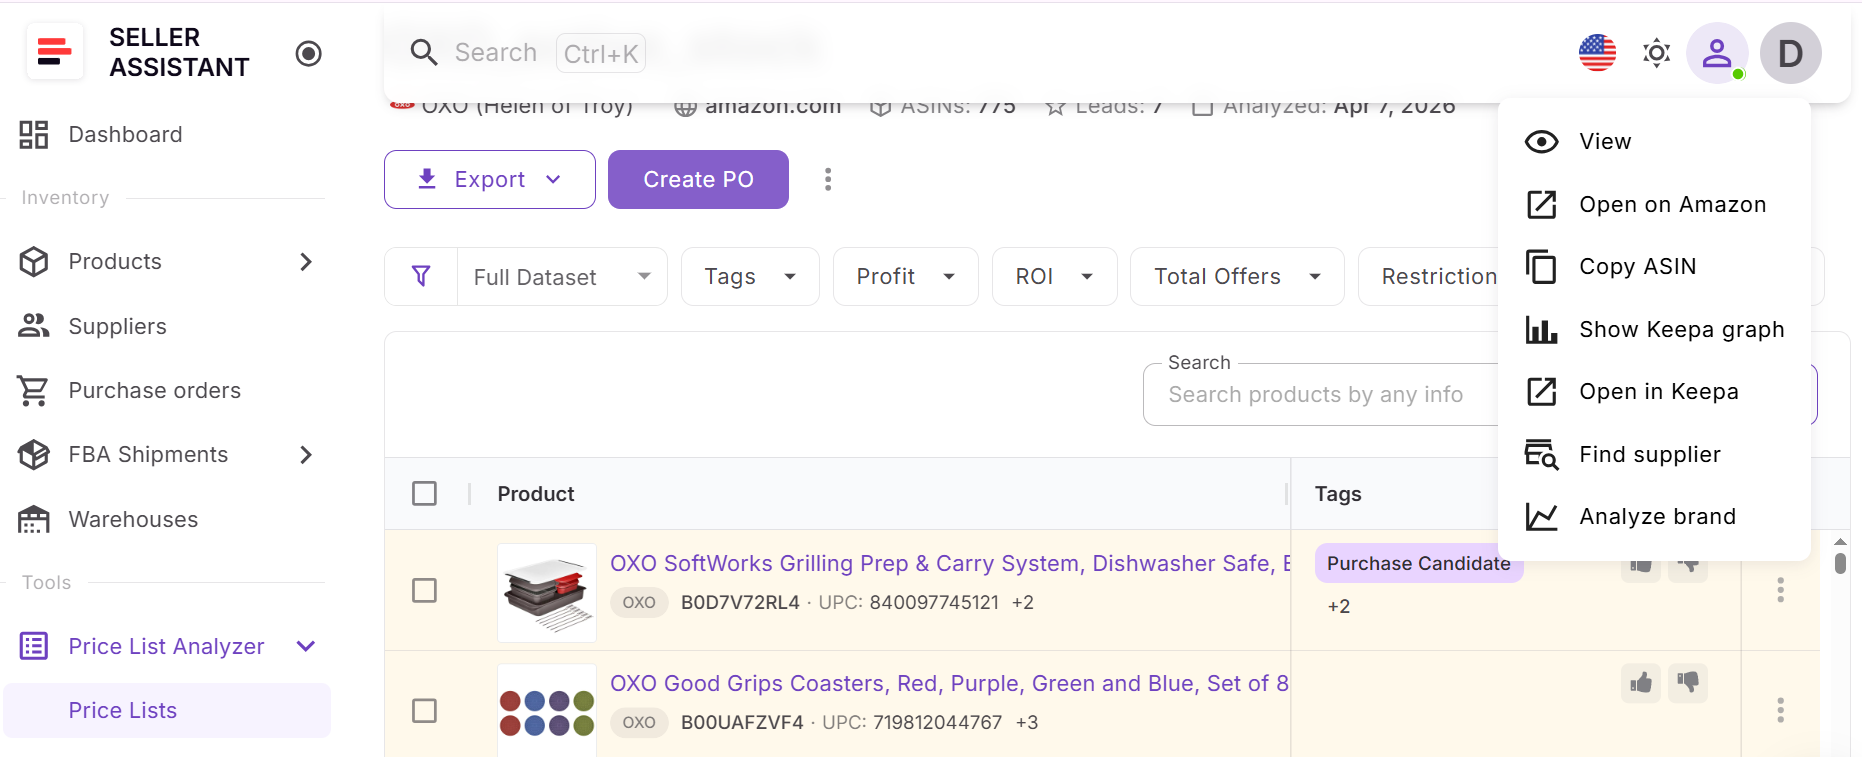The image size is (1862, 757).
Task: Choose Copy ASIN from the menu
Action: pos(1654,267)
